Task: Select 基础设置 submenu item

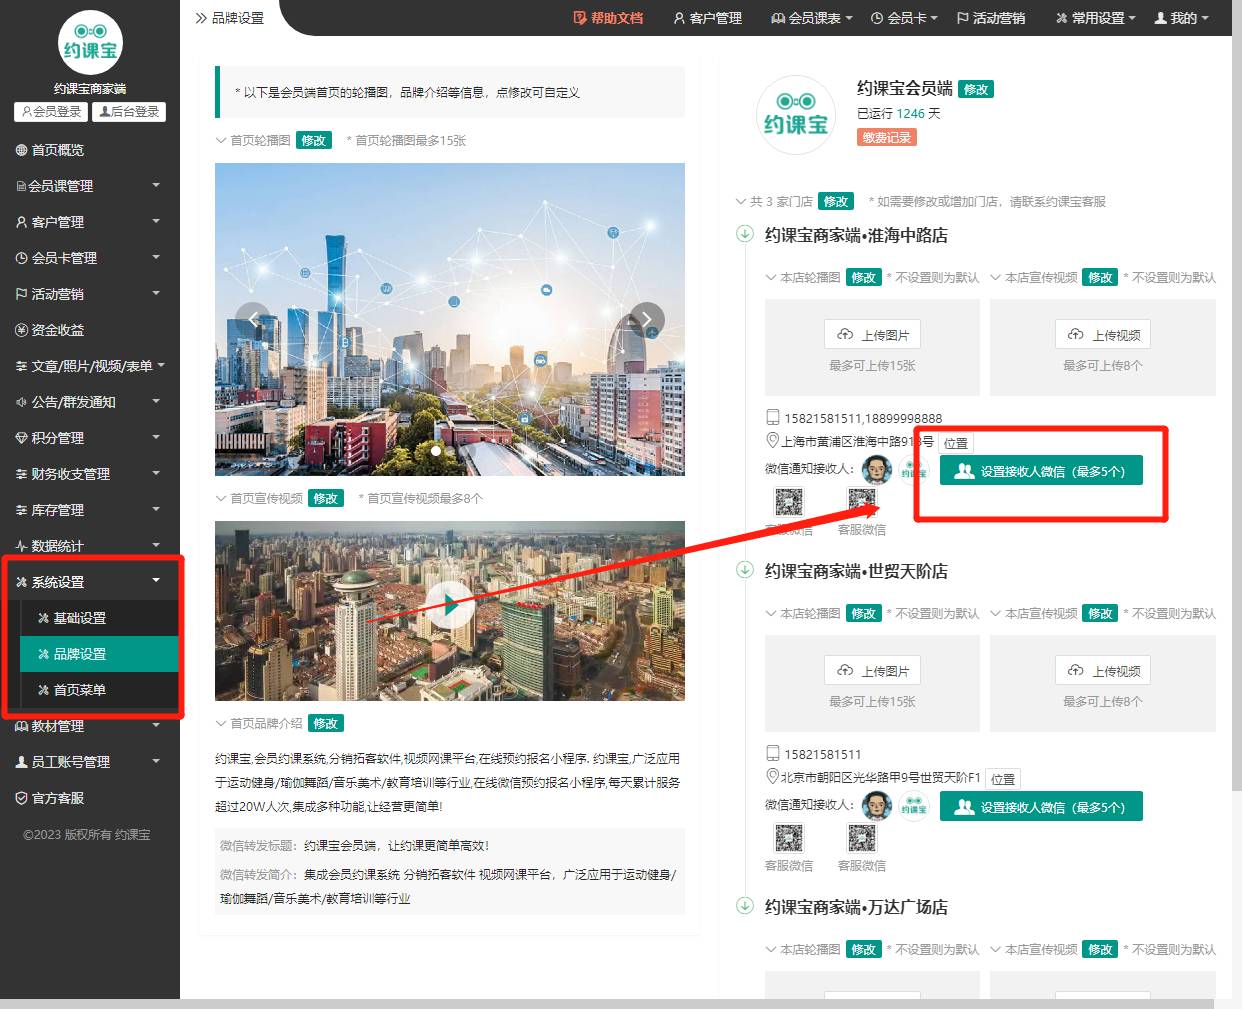Action: (99, 618)
